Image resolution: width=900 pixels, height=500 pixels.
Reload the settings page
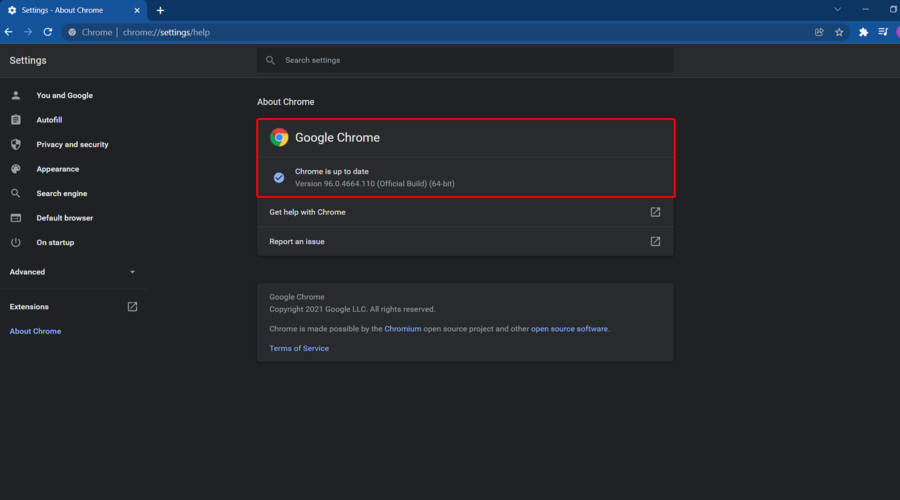tap(48, 32)
